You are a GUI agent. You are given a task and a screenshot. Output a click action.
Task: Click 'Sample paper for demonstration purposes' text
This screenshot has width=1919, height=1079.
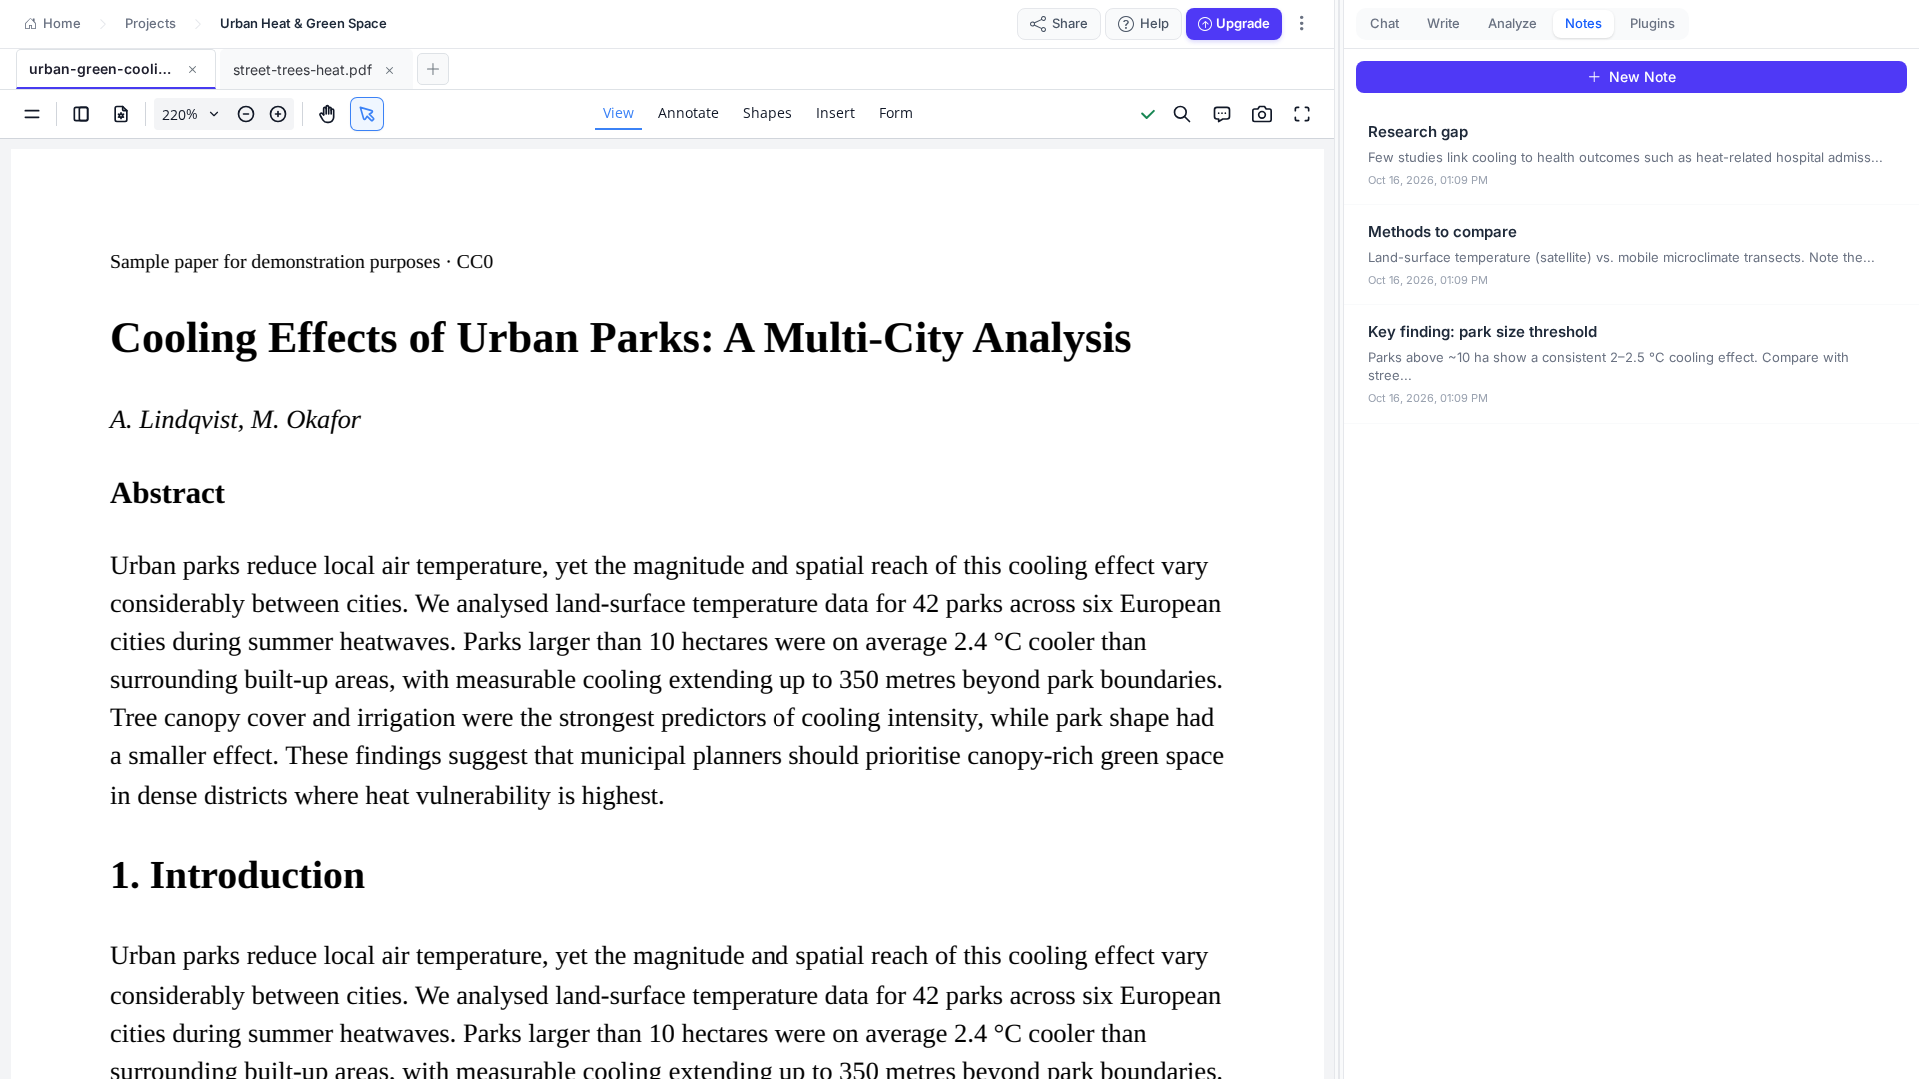tap(275, 262)
